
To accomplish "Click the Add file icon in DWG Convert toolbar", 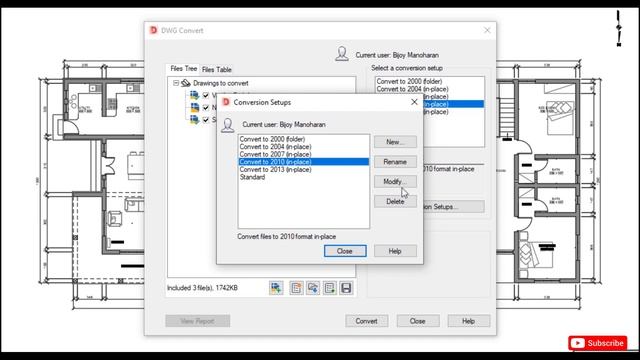I will tap(276, 288).
